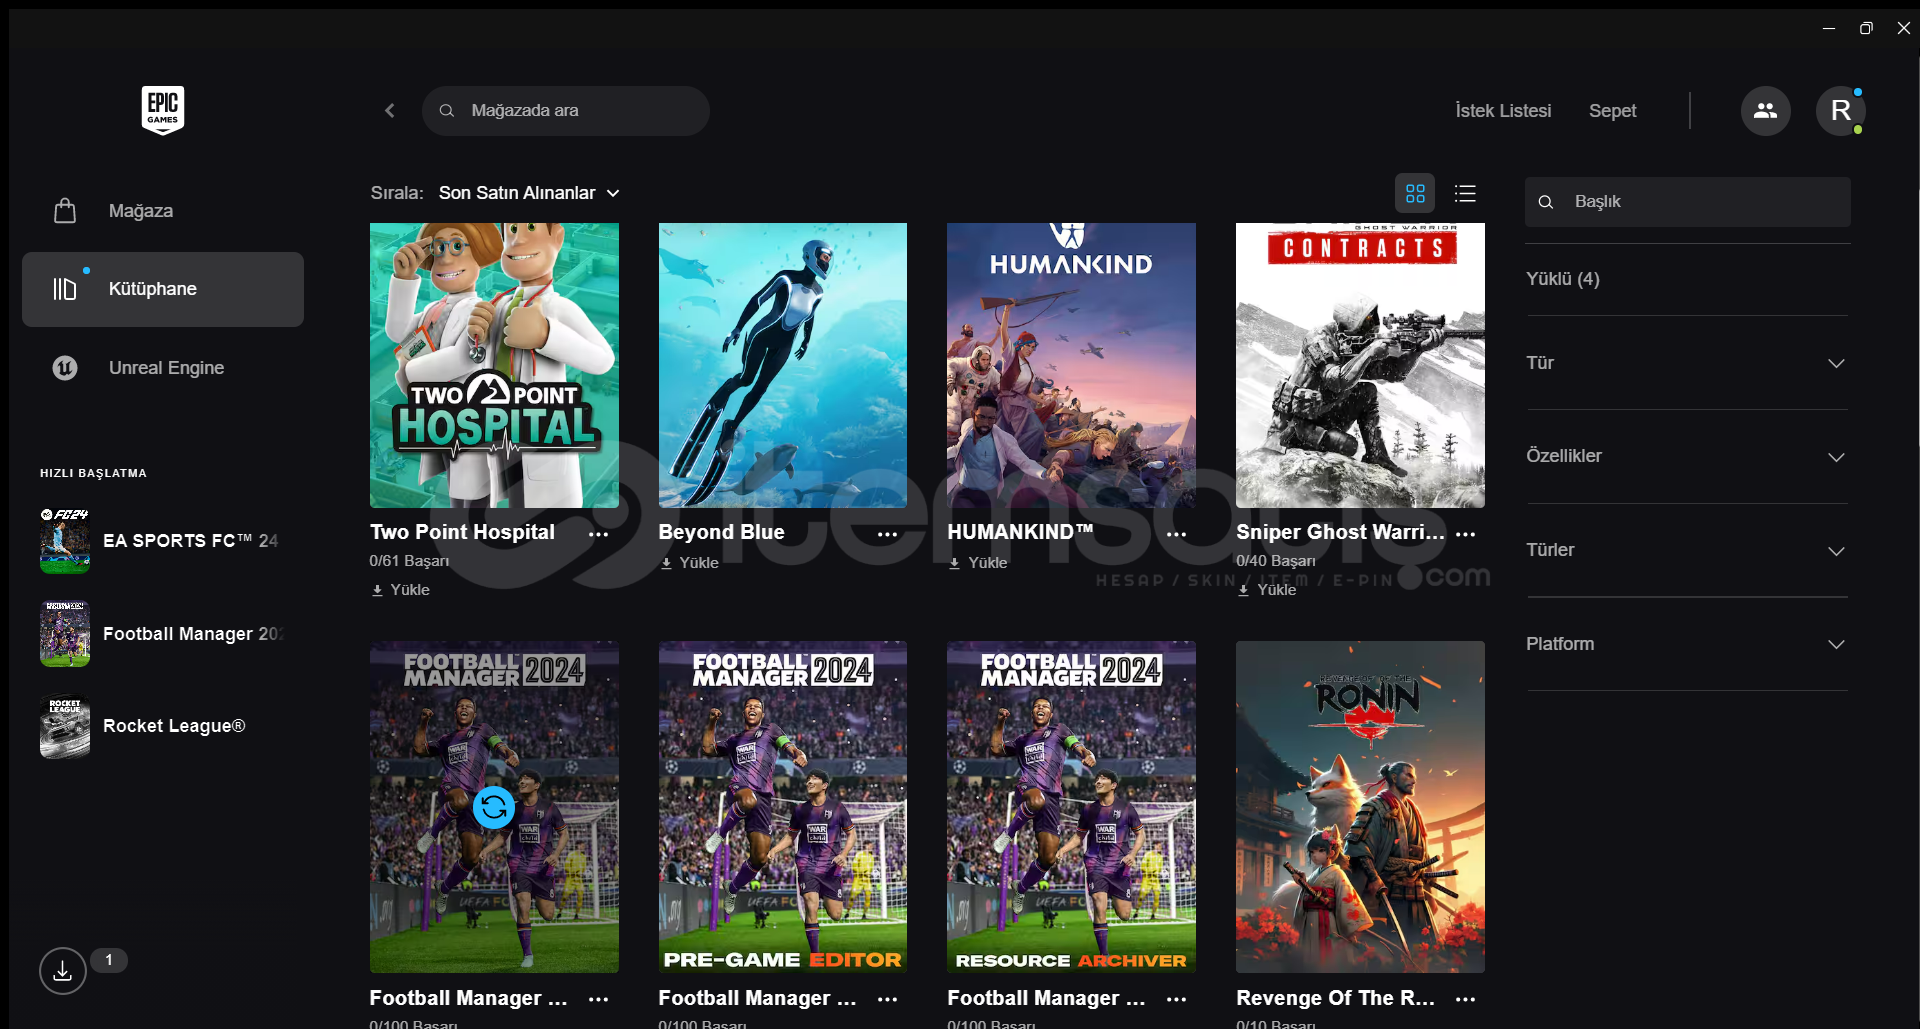Open HUMANKIND cover art
1920x1029 pixels.
click(x=1071, y=365)
